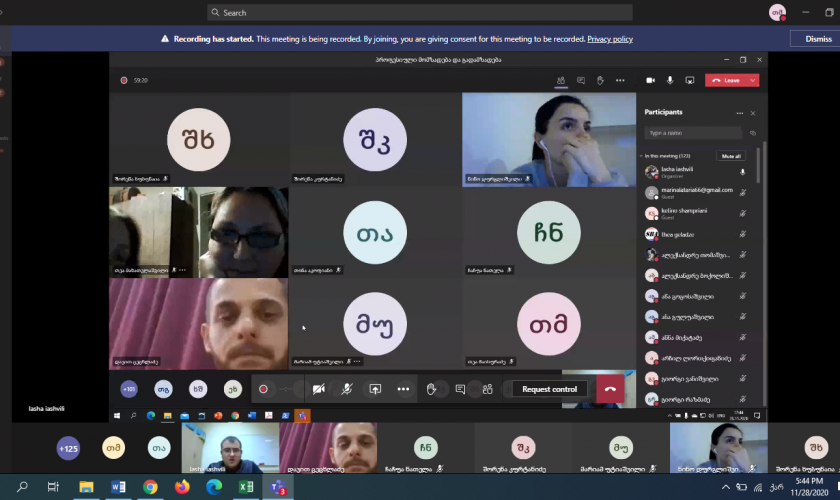The height and width of the screenshot is (500, 840).
Task: Select bearded man video thumbnail in bottom strip
Action: [328, 447]
